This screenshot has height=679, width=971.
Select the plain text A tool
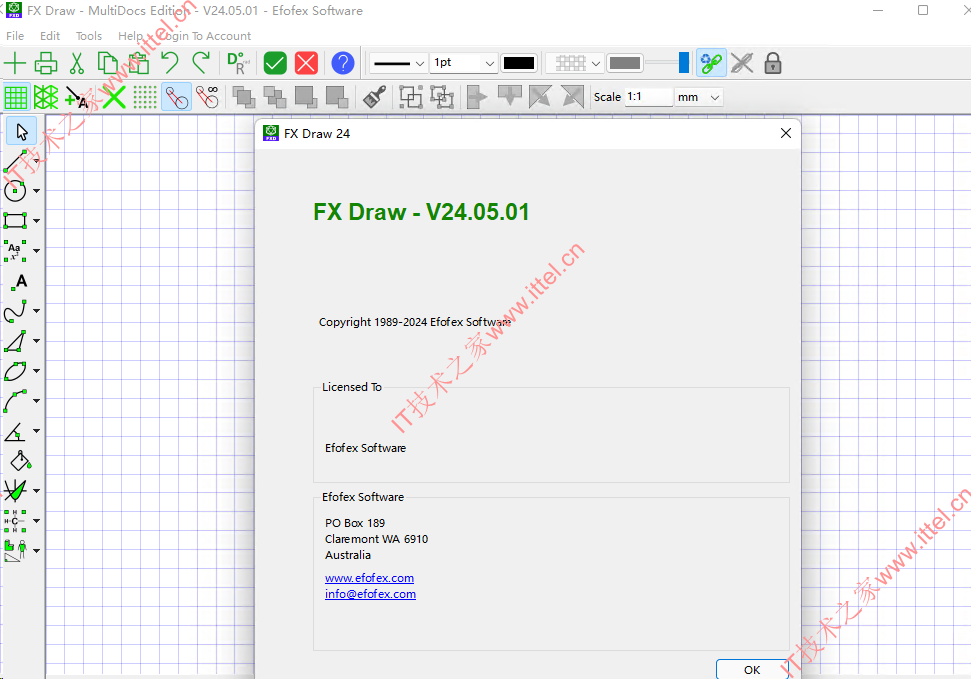(20, 282)
